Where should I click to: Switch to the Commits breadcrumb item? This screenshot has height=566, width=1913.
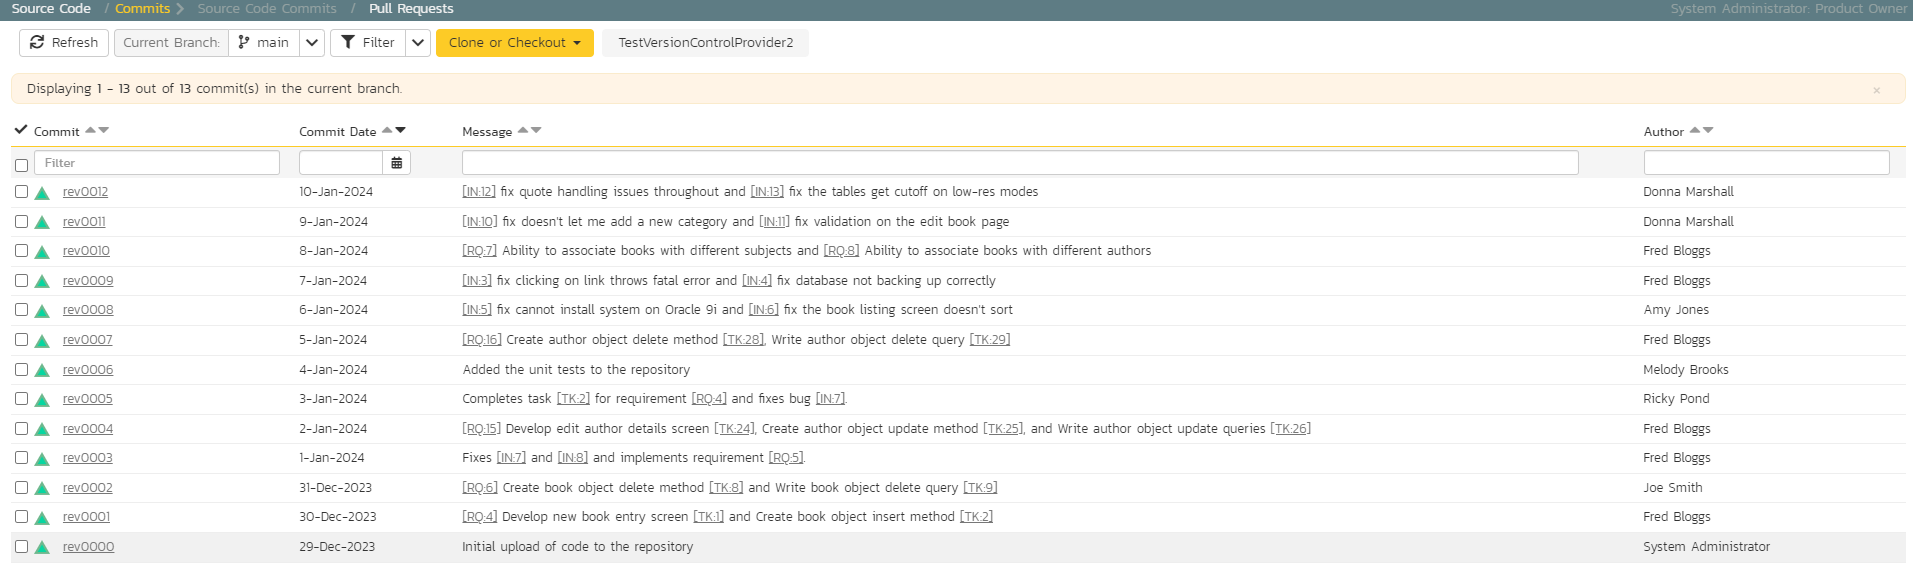coord(143,9)
